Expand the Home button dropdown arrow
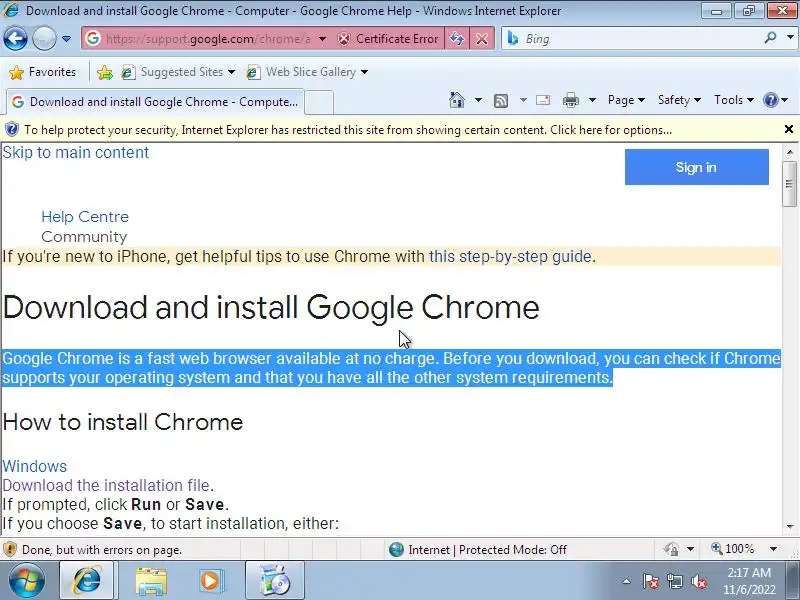 pyautogui.click(x=478, y=100)
